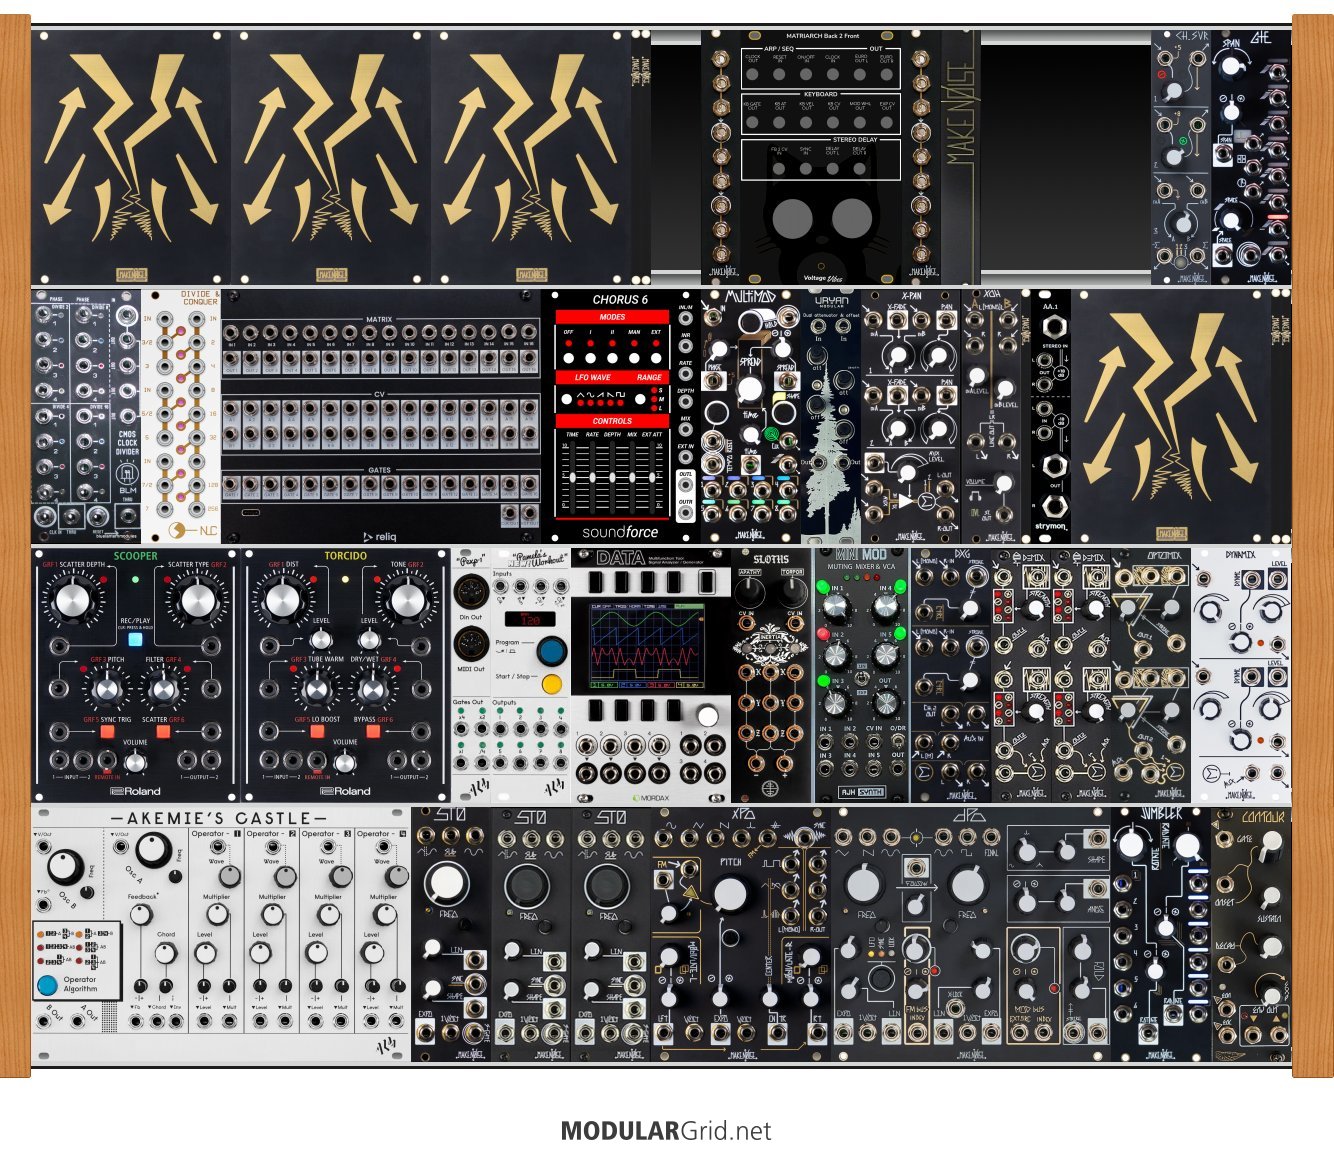The image size is (1334, 1152).
Task: Click the Scooper SCATTER TYPE knob
Action: coord(197,601)
